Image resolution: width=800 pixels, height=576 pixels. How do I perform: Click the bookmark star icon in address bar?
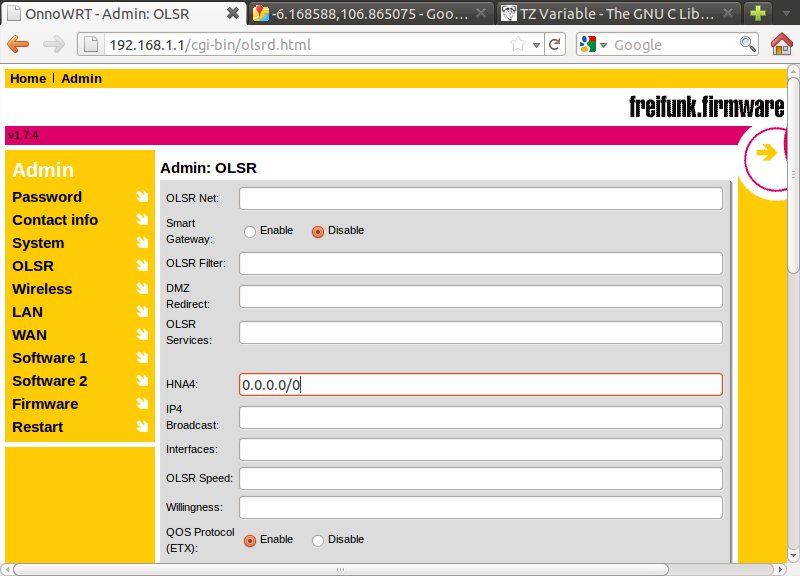click(x=518, y=44)
